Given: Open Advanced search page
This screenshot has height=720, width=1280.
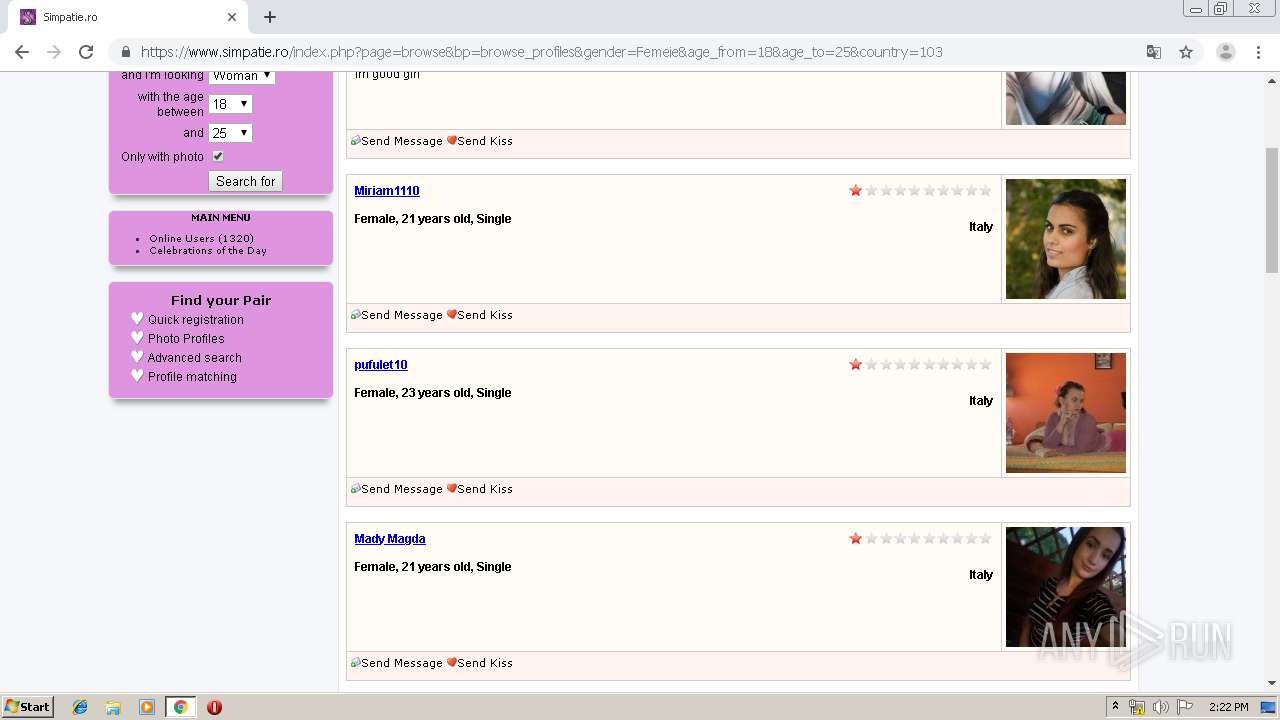Looking at the screenshot, I should tap(195, 358).
